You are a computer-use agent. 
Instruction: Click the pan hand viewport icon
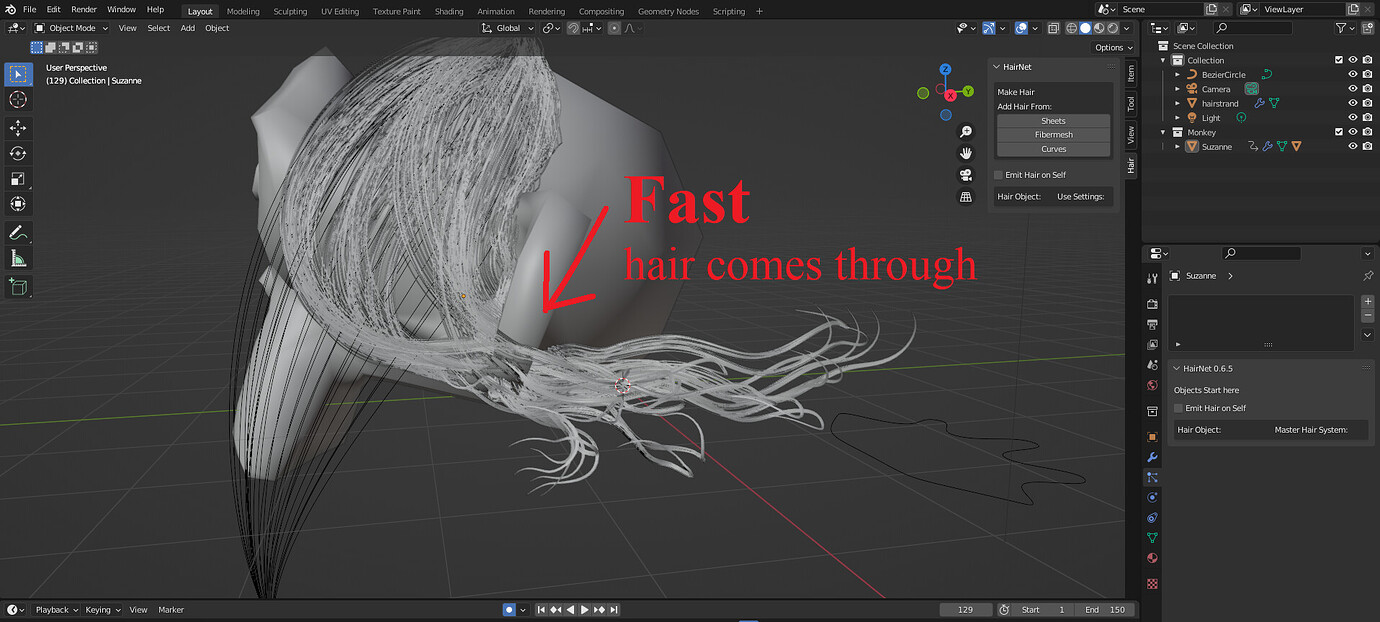pyautogui.click(x=966, y=153)
